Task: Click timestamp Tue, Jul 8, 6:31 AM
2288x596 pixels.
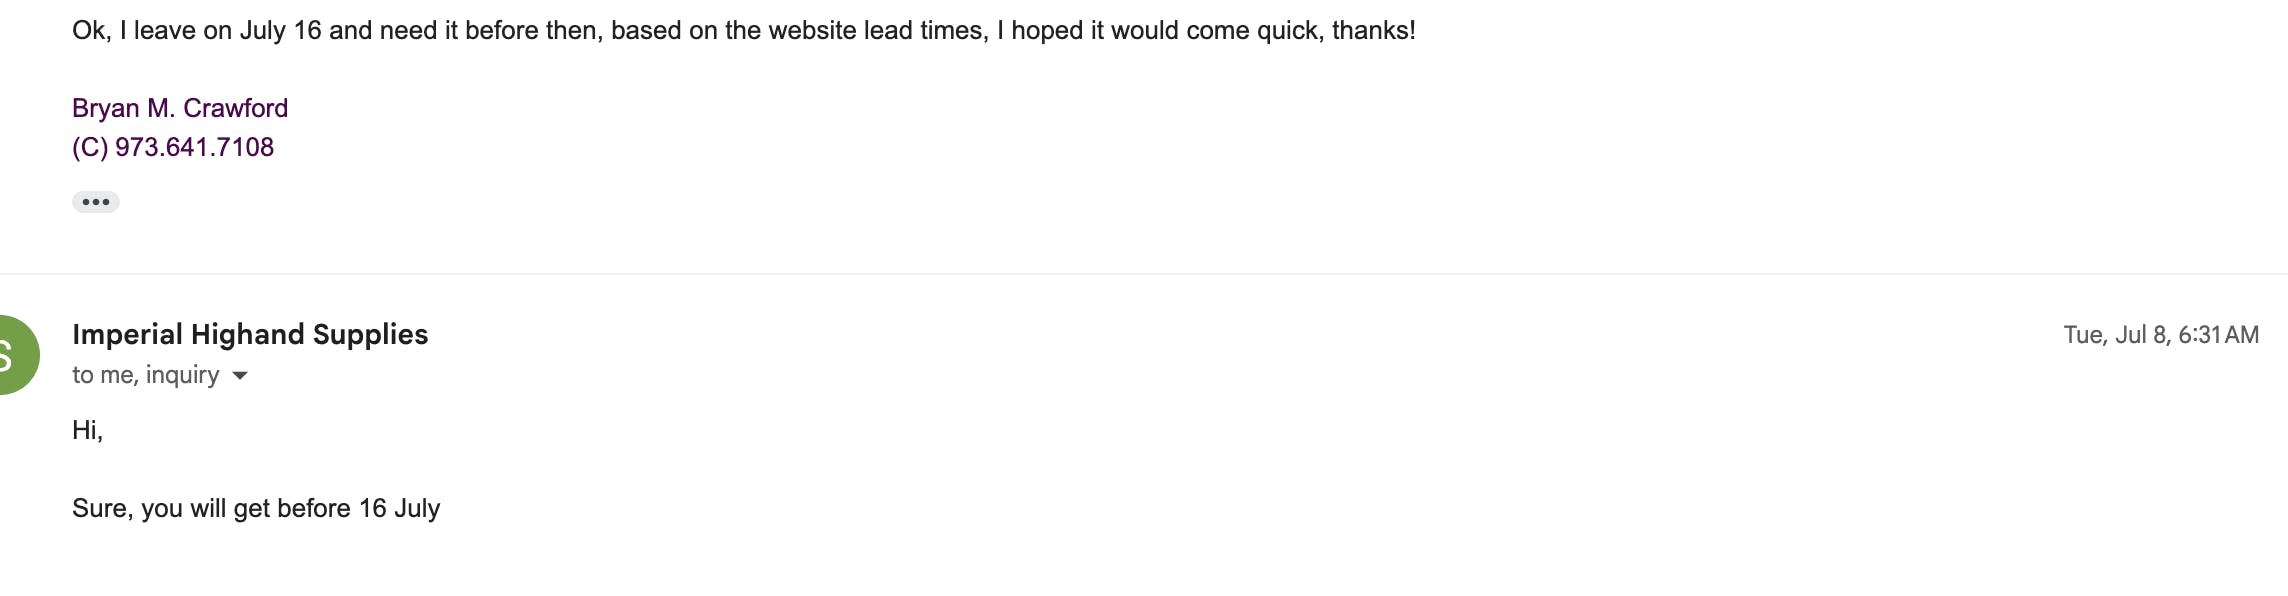Action: point(2161,335)
